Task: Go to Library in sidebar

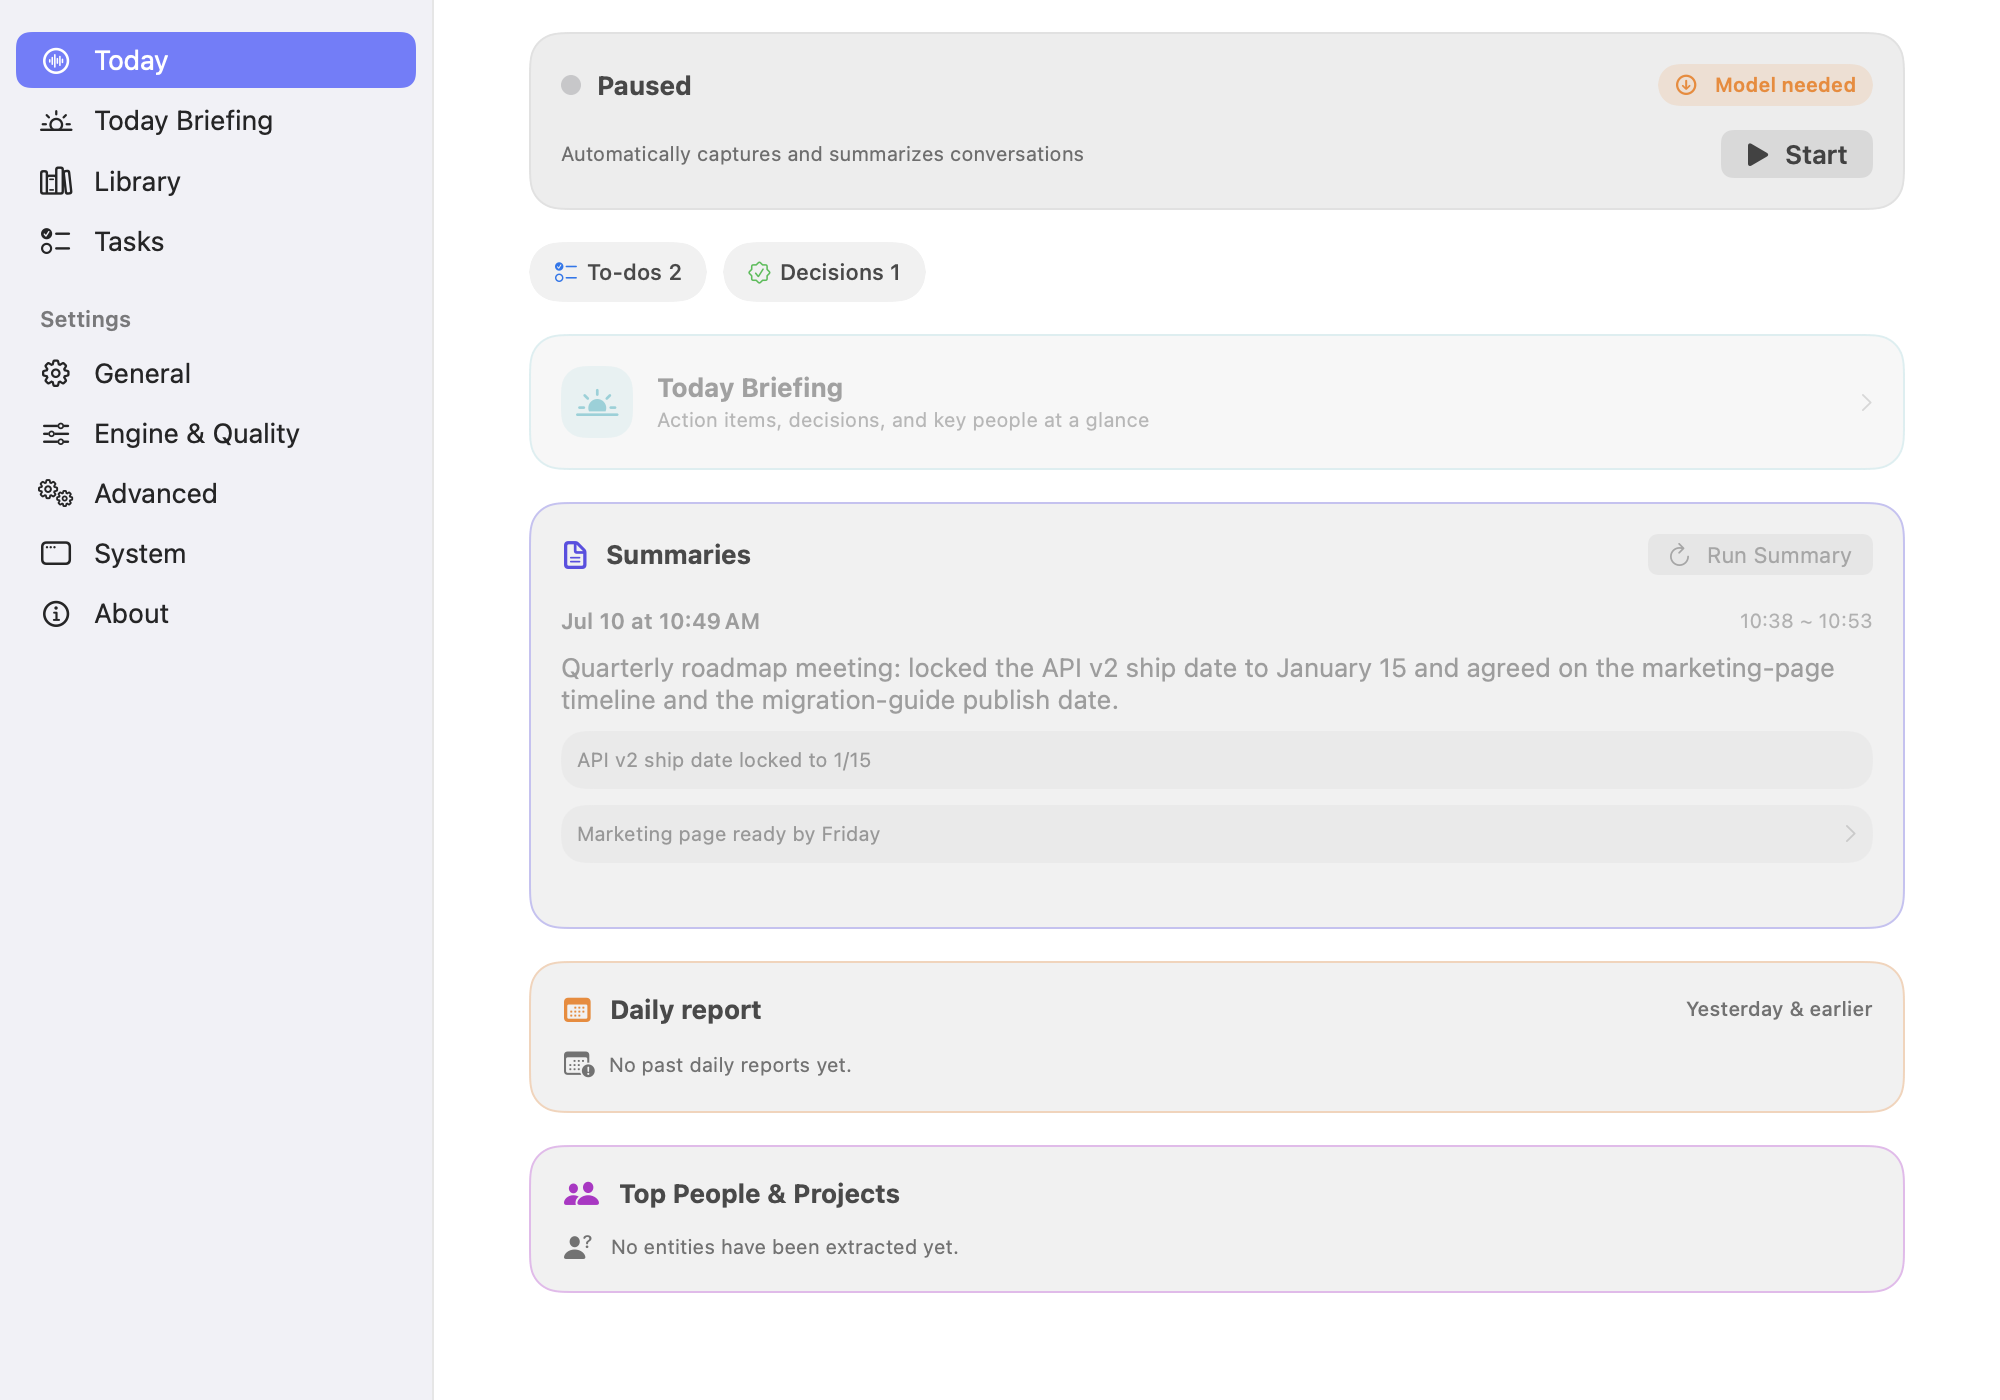Action: tap(216, 181)
